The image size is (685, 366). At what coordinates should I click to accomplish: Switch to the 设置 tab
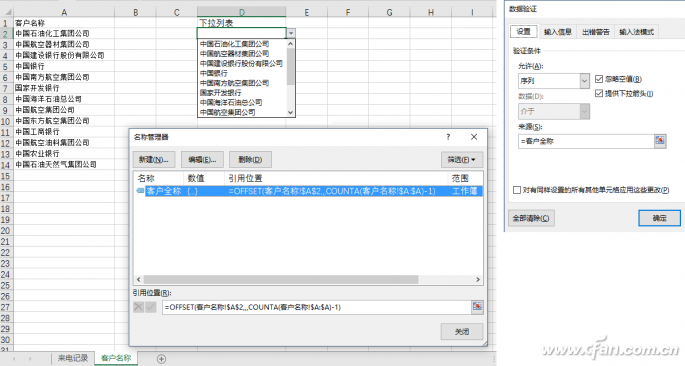(523, 31)
